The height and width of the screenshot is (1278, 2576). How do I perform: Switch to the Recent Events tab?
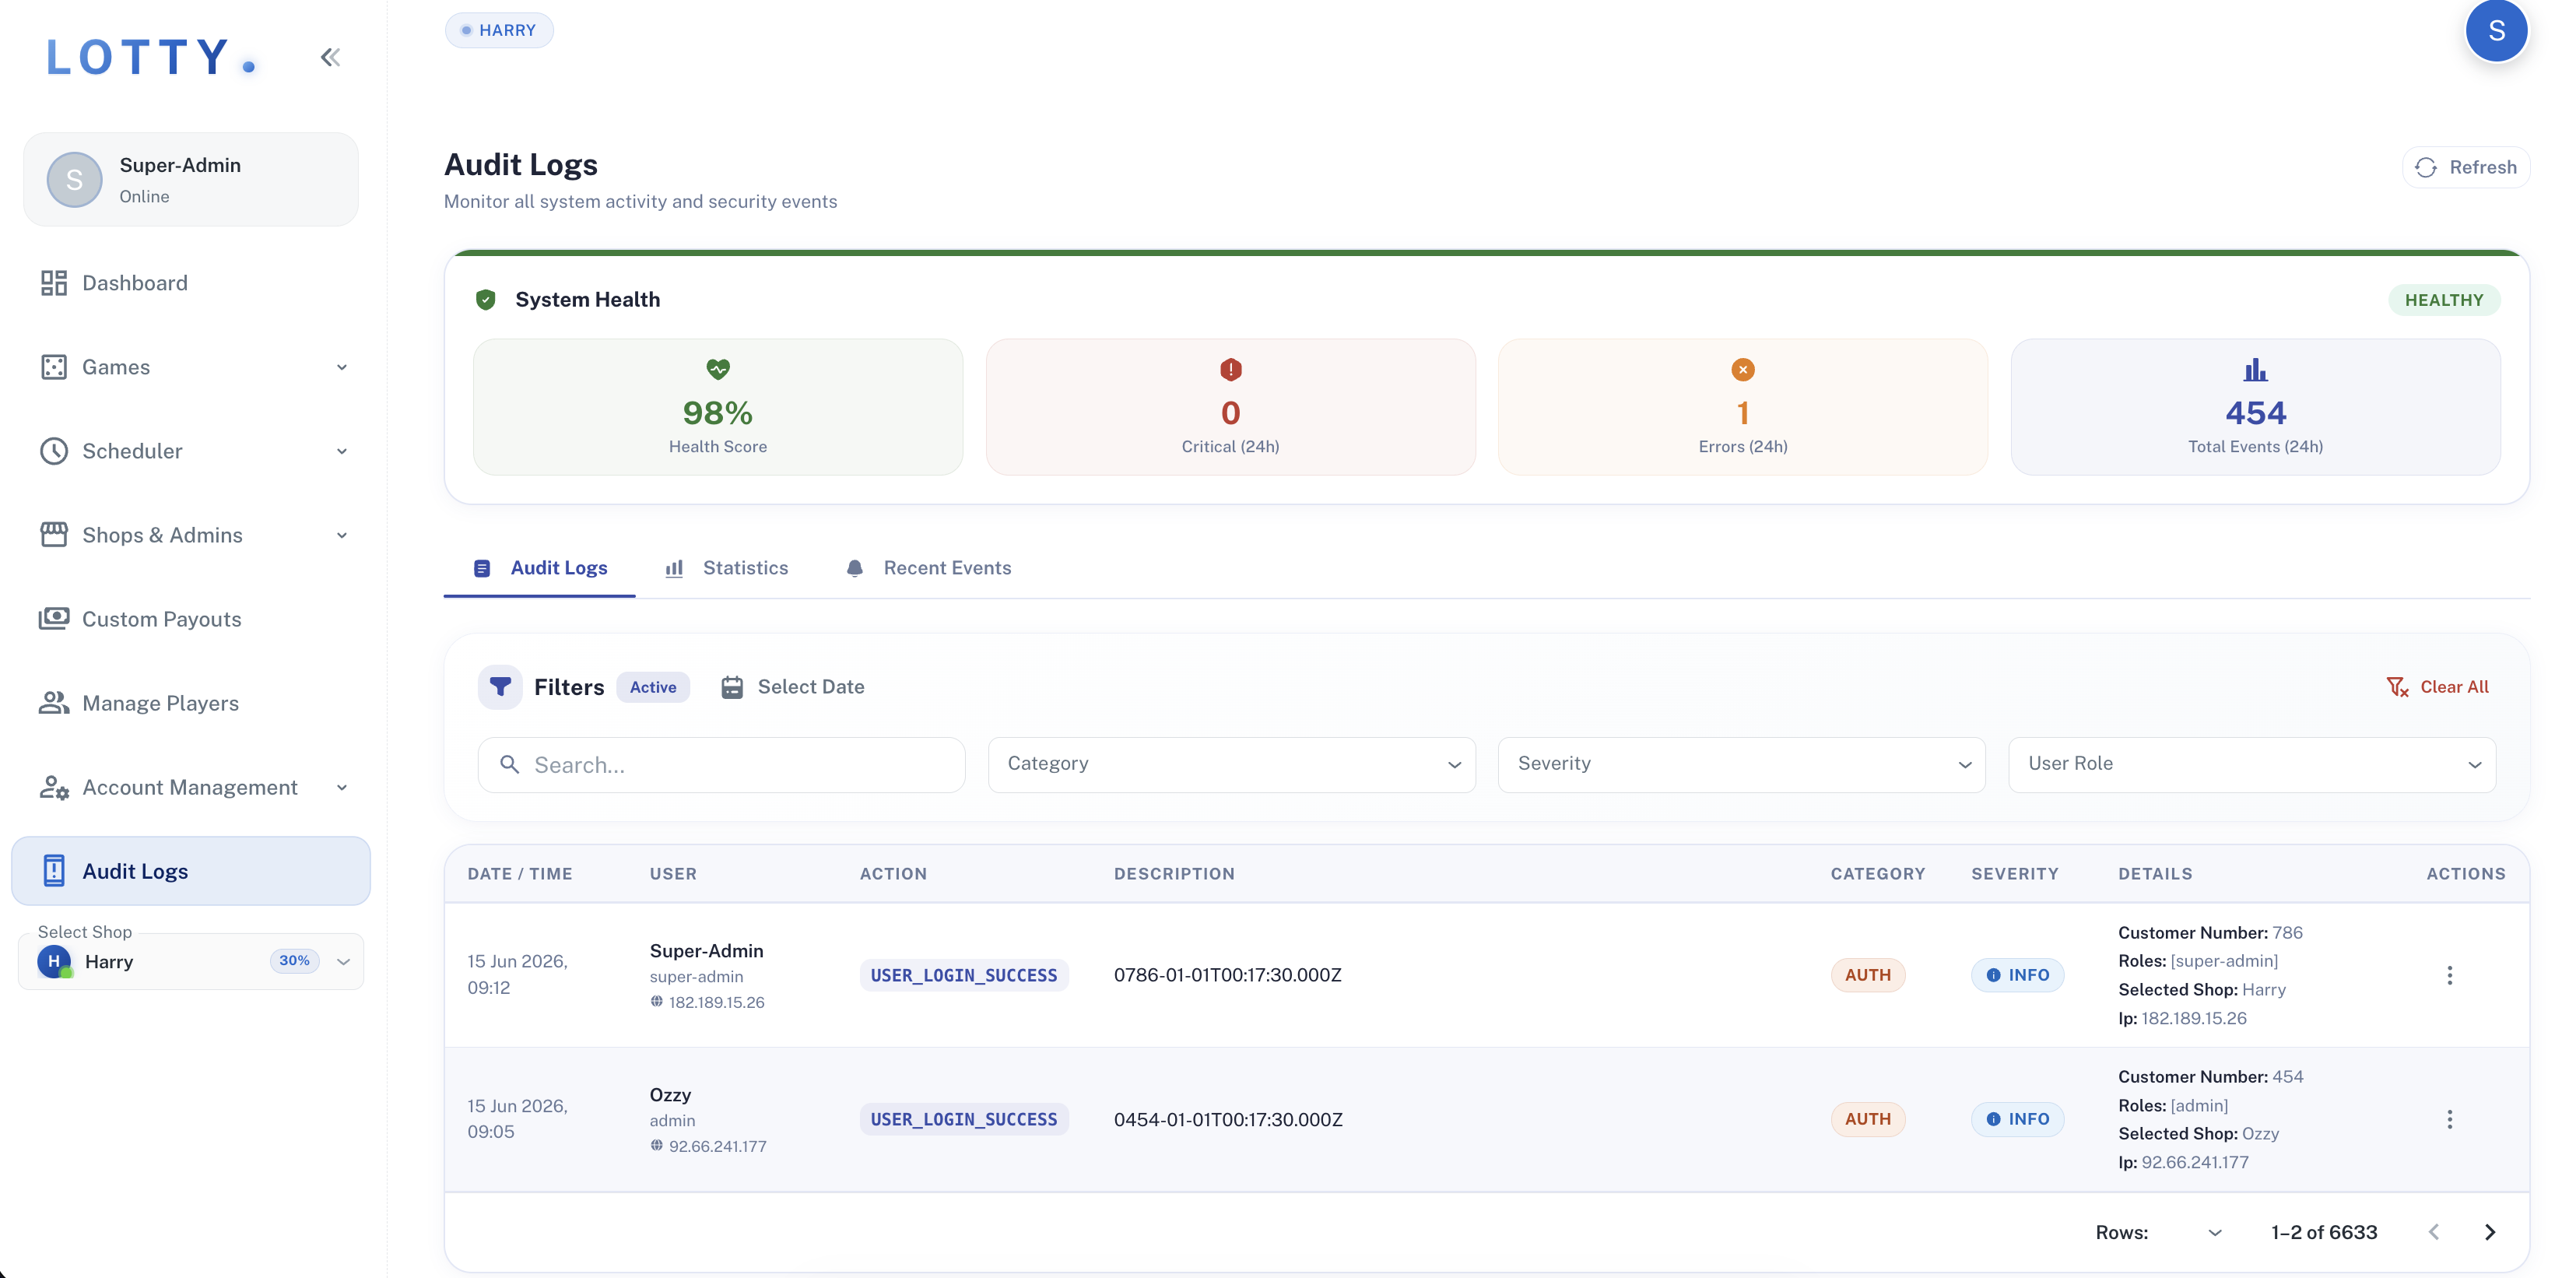[929, 568]
